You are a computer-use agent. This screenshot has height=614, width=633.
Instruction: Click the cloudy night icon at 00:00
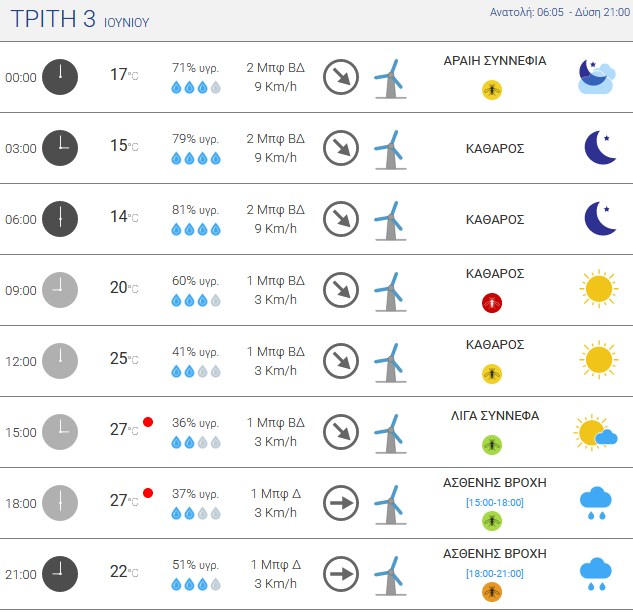[x=598, y=77]
